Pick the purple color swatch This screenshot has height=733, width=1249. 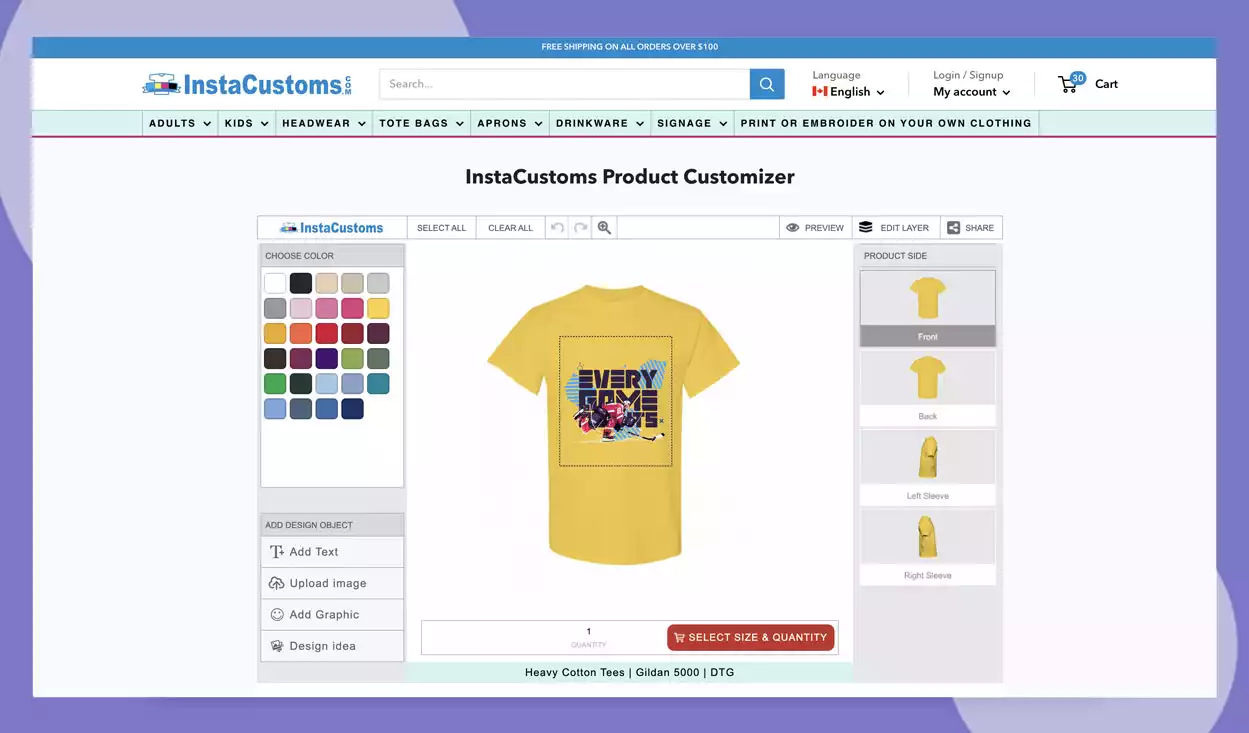(327, 358)
